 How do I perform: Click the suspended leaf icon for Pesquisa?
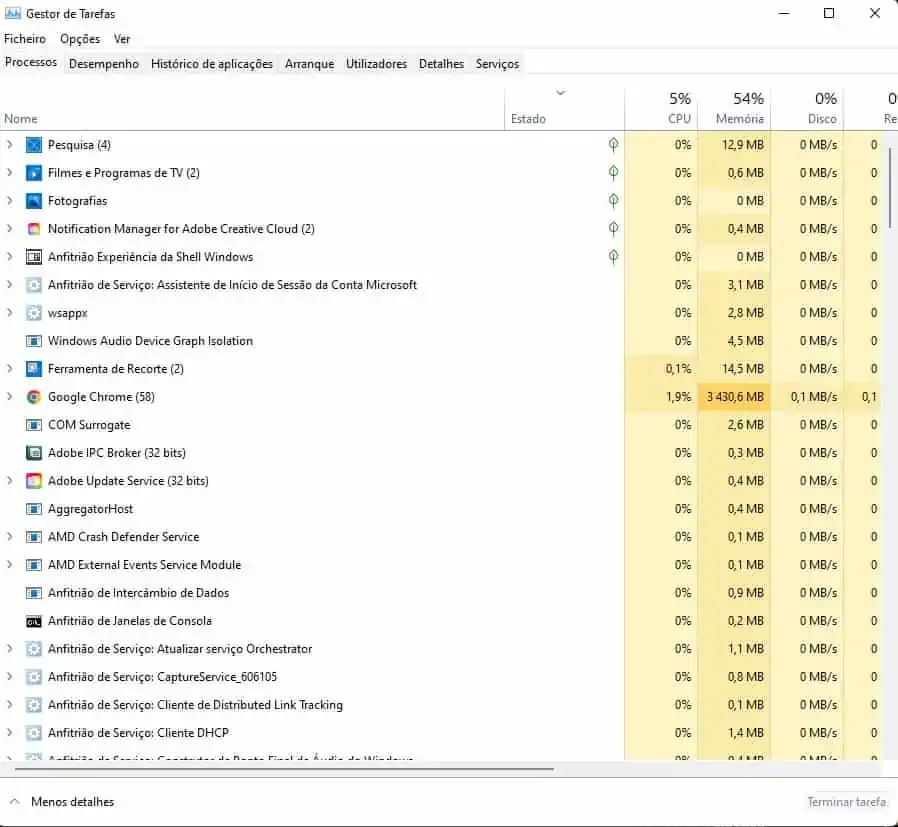pos(613,145)
